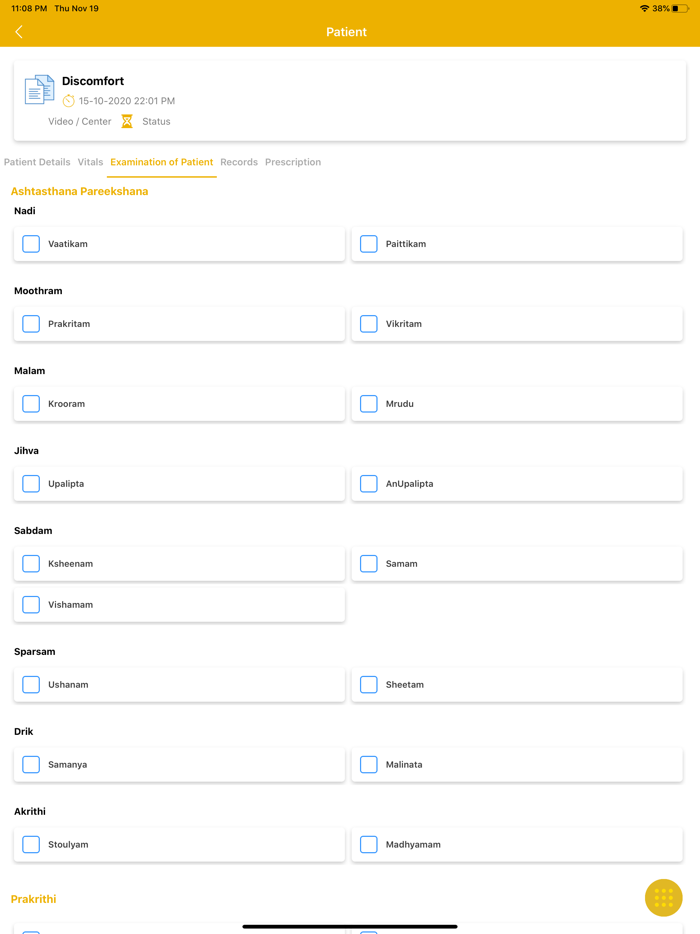Tap the battery indicator in status bar
Viewport: 700px width, 934px height.
(680, 8)
